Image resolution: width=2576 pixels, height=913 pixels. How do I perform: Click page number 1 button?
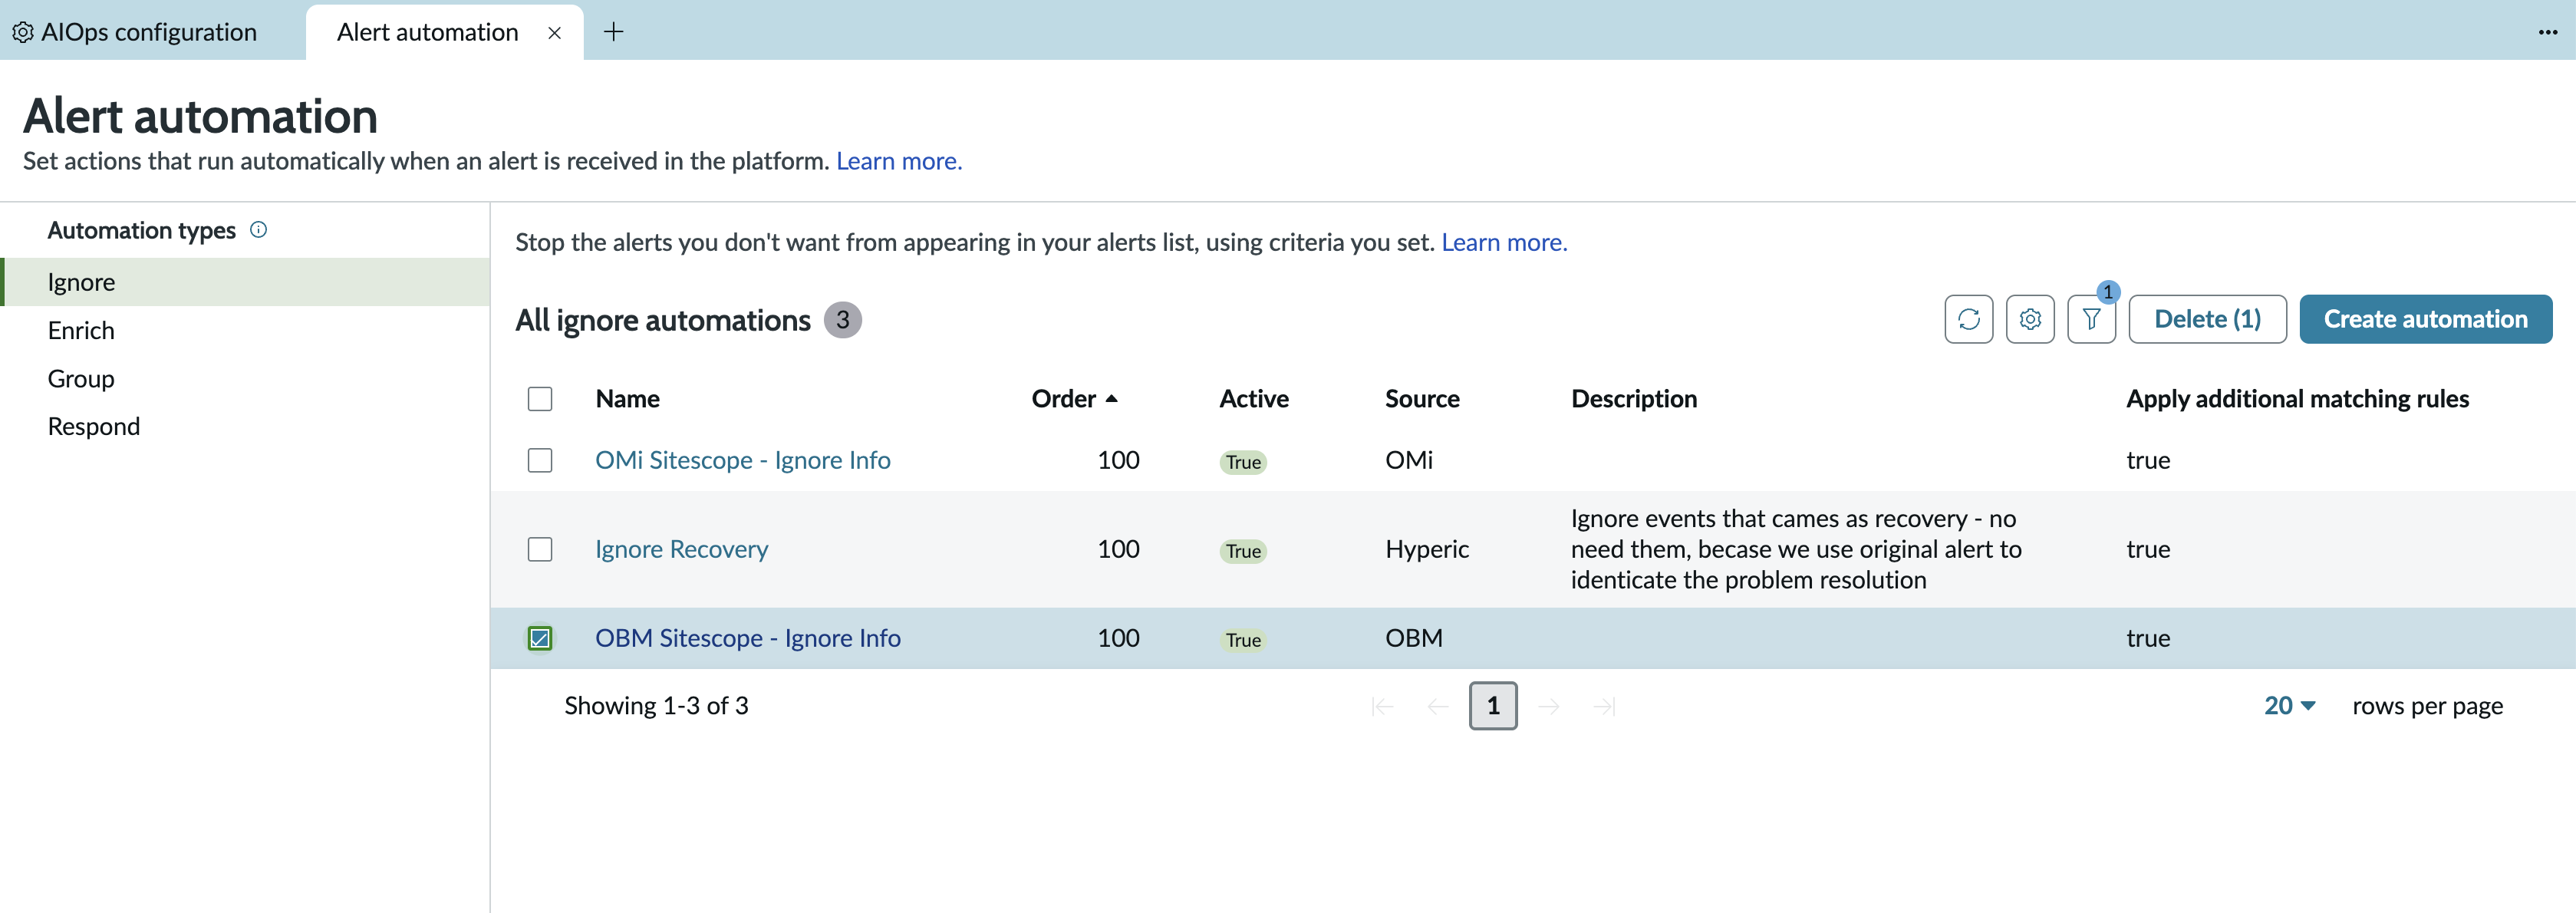[1493, 706]
